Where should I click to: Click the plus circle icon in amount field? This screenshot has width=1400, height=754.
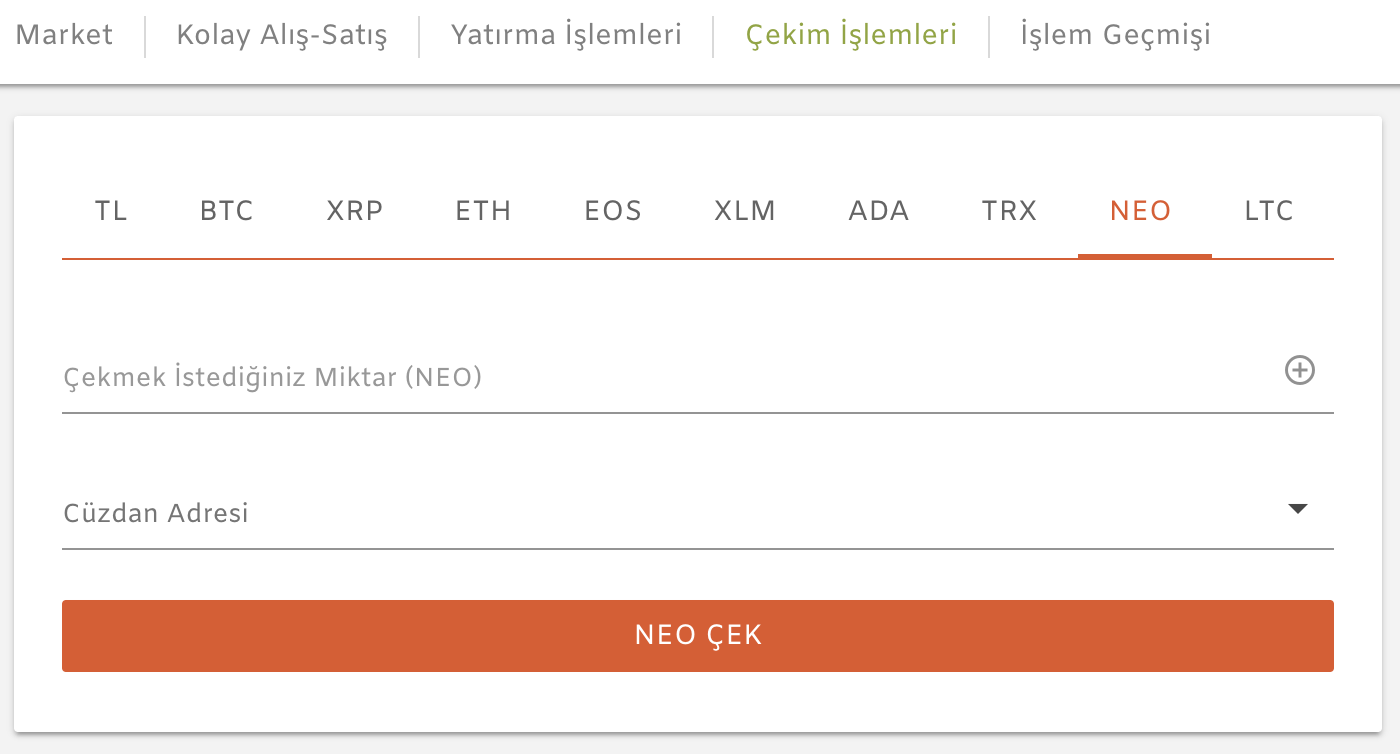[x=1299, y=371]
